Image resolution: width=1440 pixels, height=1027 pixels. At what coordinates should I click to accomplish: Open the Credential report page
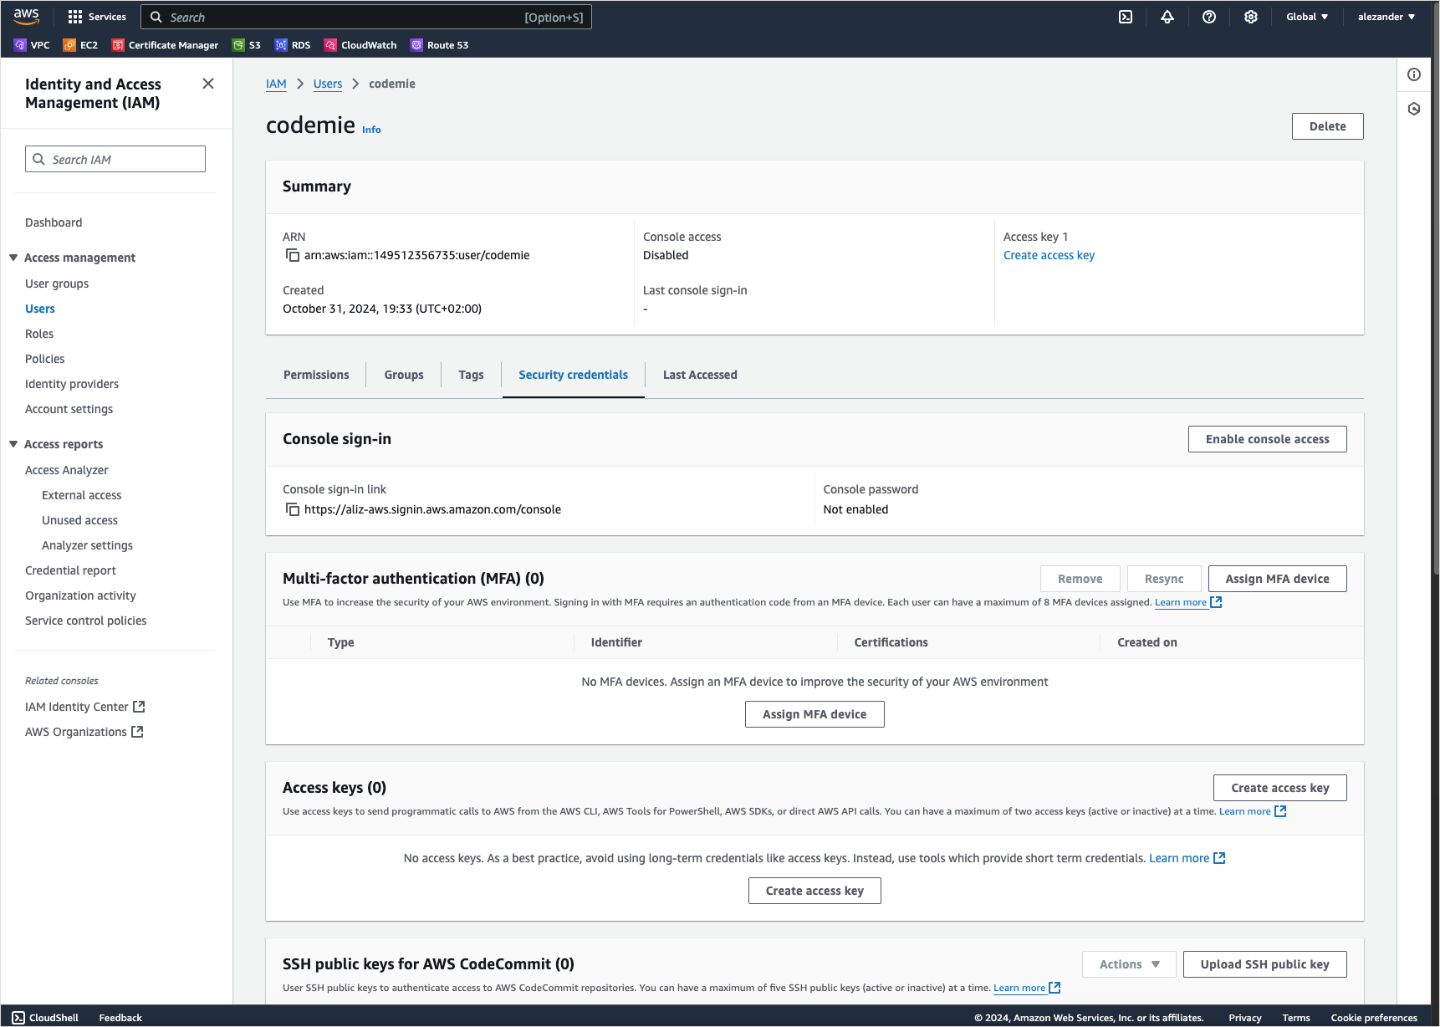(70, 570)
